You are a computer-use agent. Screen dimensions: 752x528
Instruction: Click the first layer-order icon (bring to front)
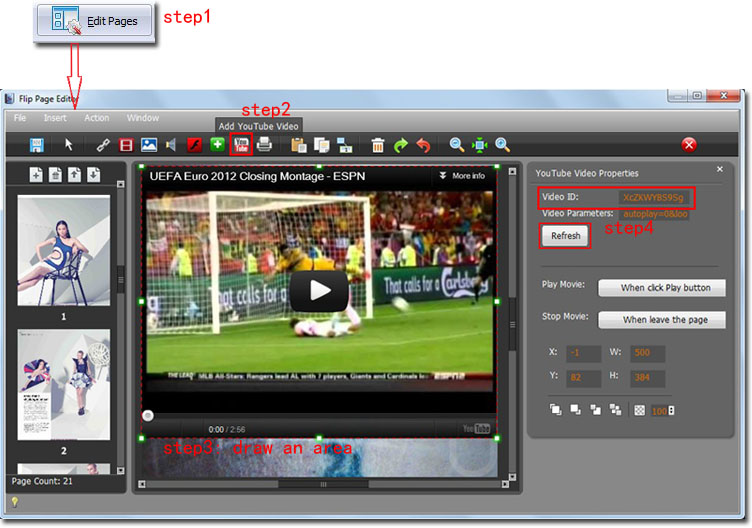point(555,410)
